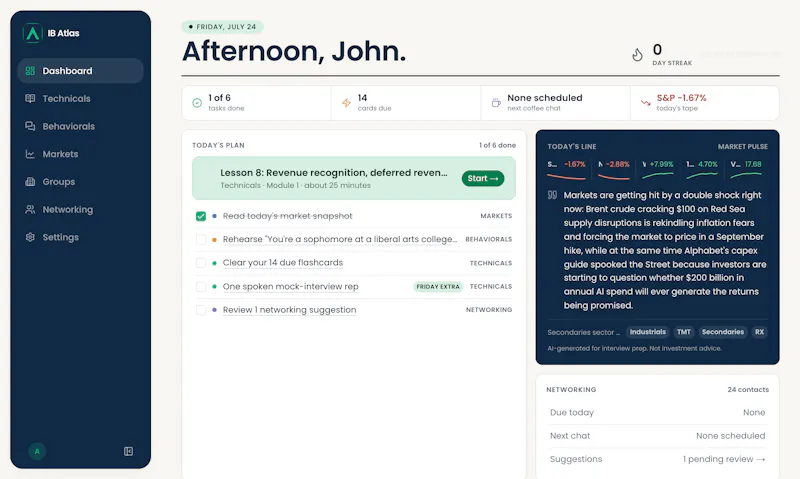Open the Rehearse sophomore liberal arts task
Image resolution: width=800 pixels, height=479 pixels.
point(340,239)
